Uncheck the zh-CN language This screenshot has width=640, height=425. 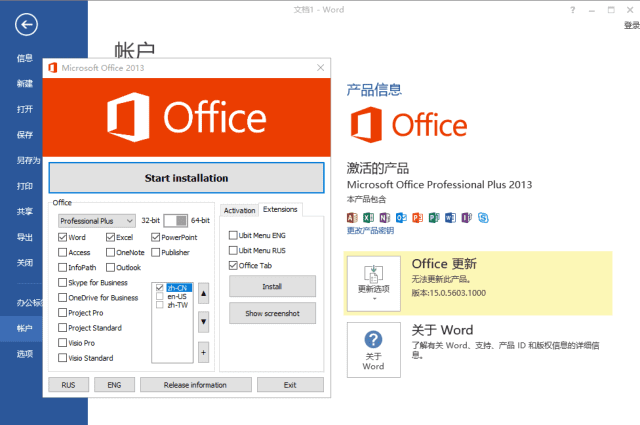click(x=160, y=288)
